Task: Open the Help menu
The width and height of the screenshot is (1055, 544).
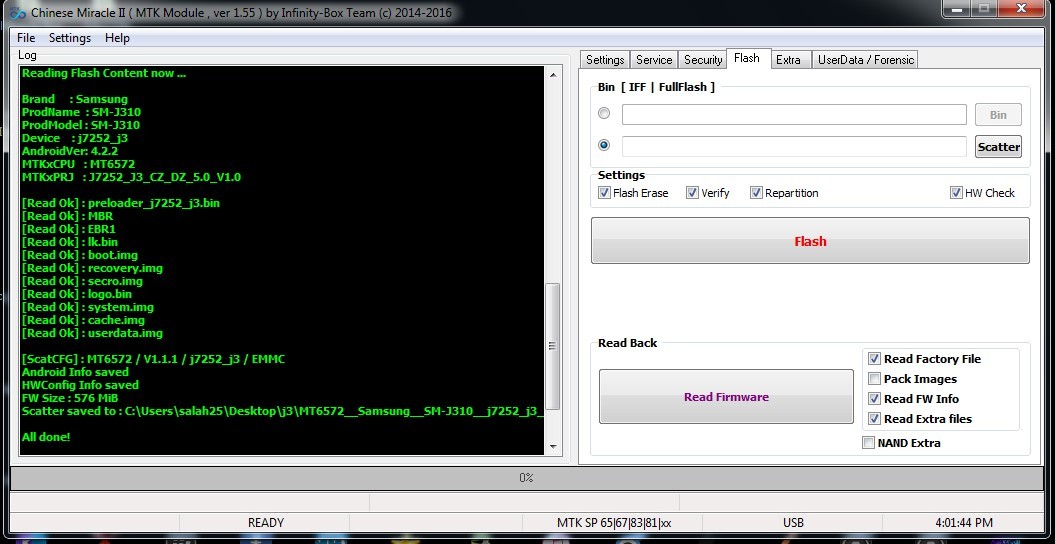Action: pos(117,38)
